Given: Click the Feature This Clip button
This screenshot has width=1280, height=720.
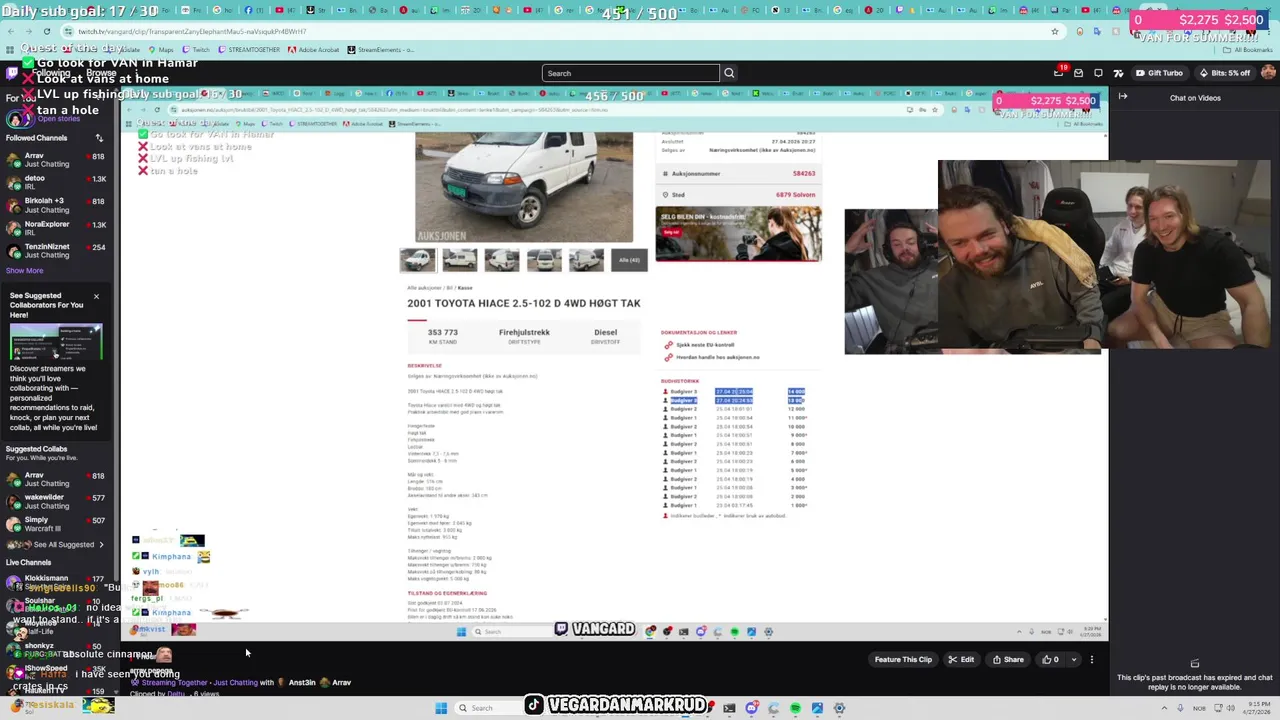Looking at the screenshot, I should click(x=903, y=659).
